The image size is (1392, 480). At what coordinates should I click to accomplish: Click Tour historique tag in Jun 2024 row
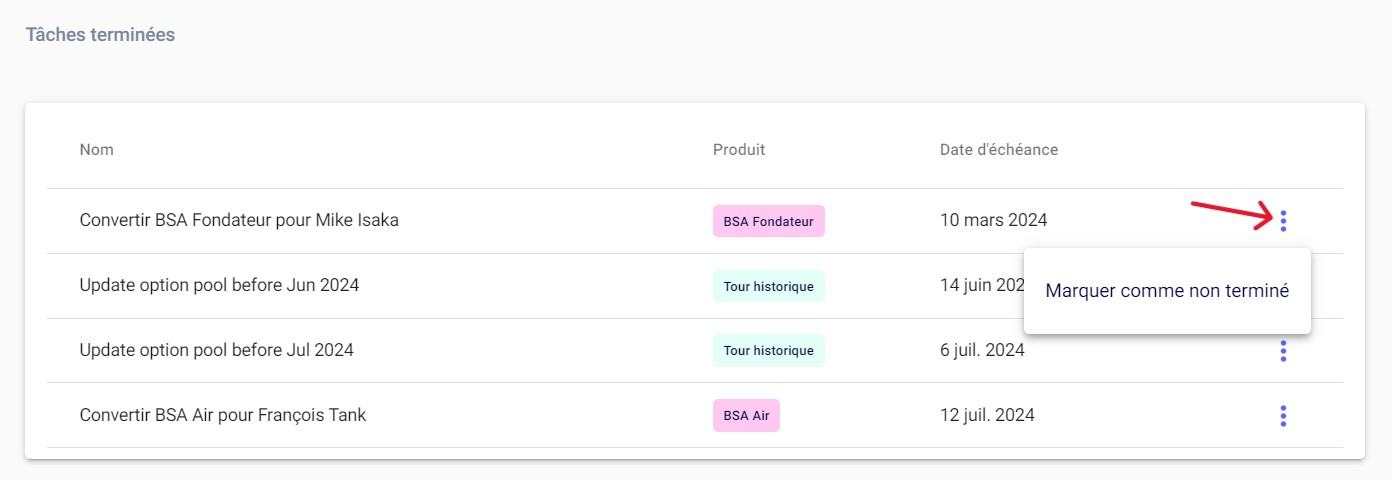(768, 286)
